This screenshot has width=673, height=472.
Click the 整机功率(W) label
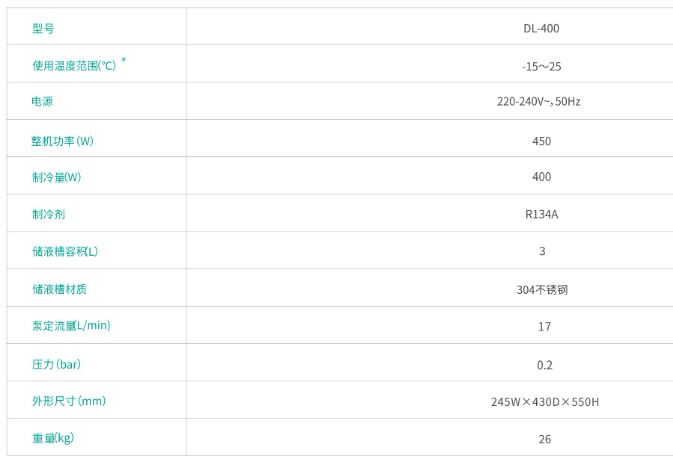(62, 140)
